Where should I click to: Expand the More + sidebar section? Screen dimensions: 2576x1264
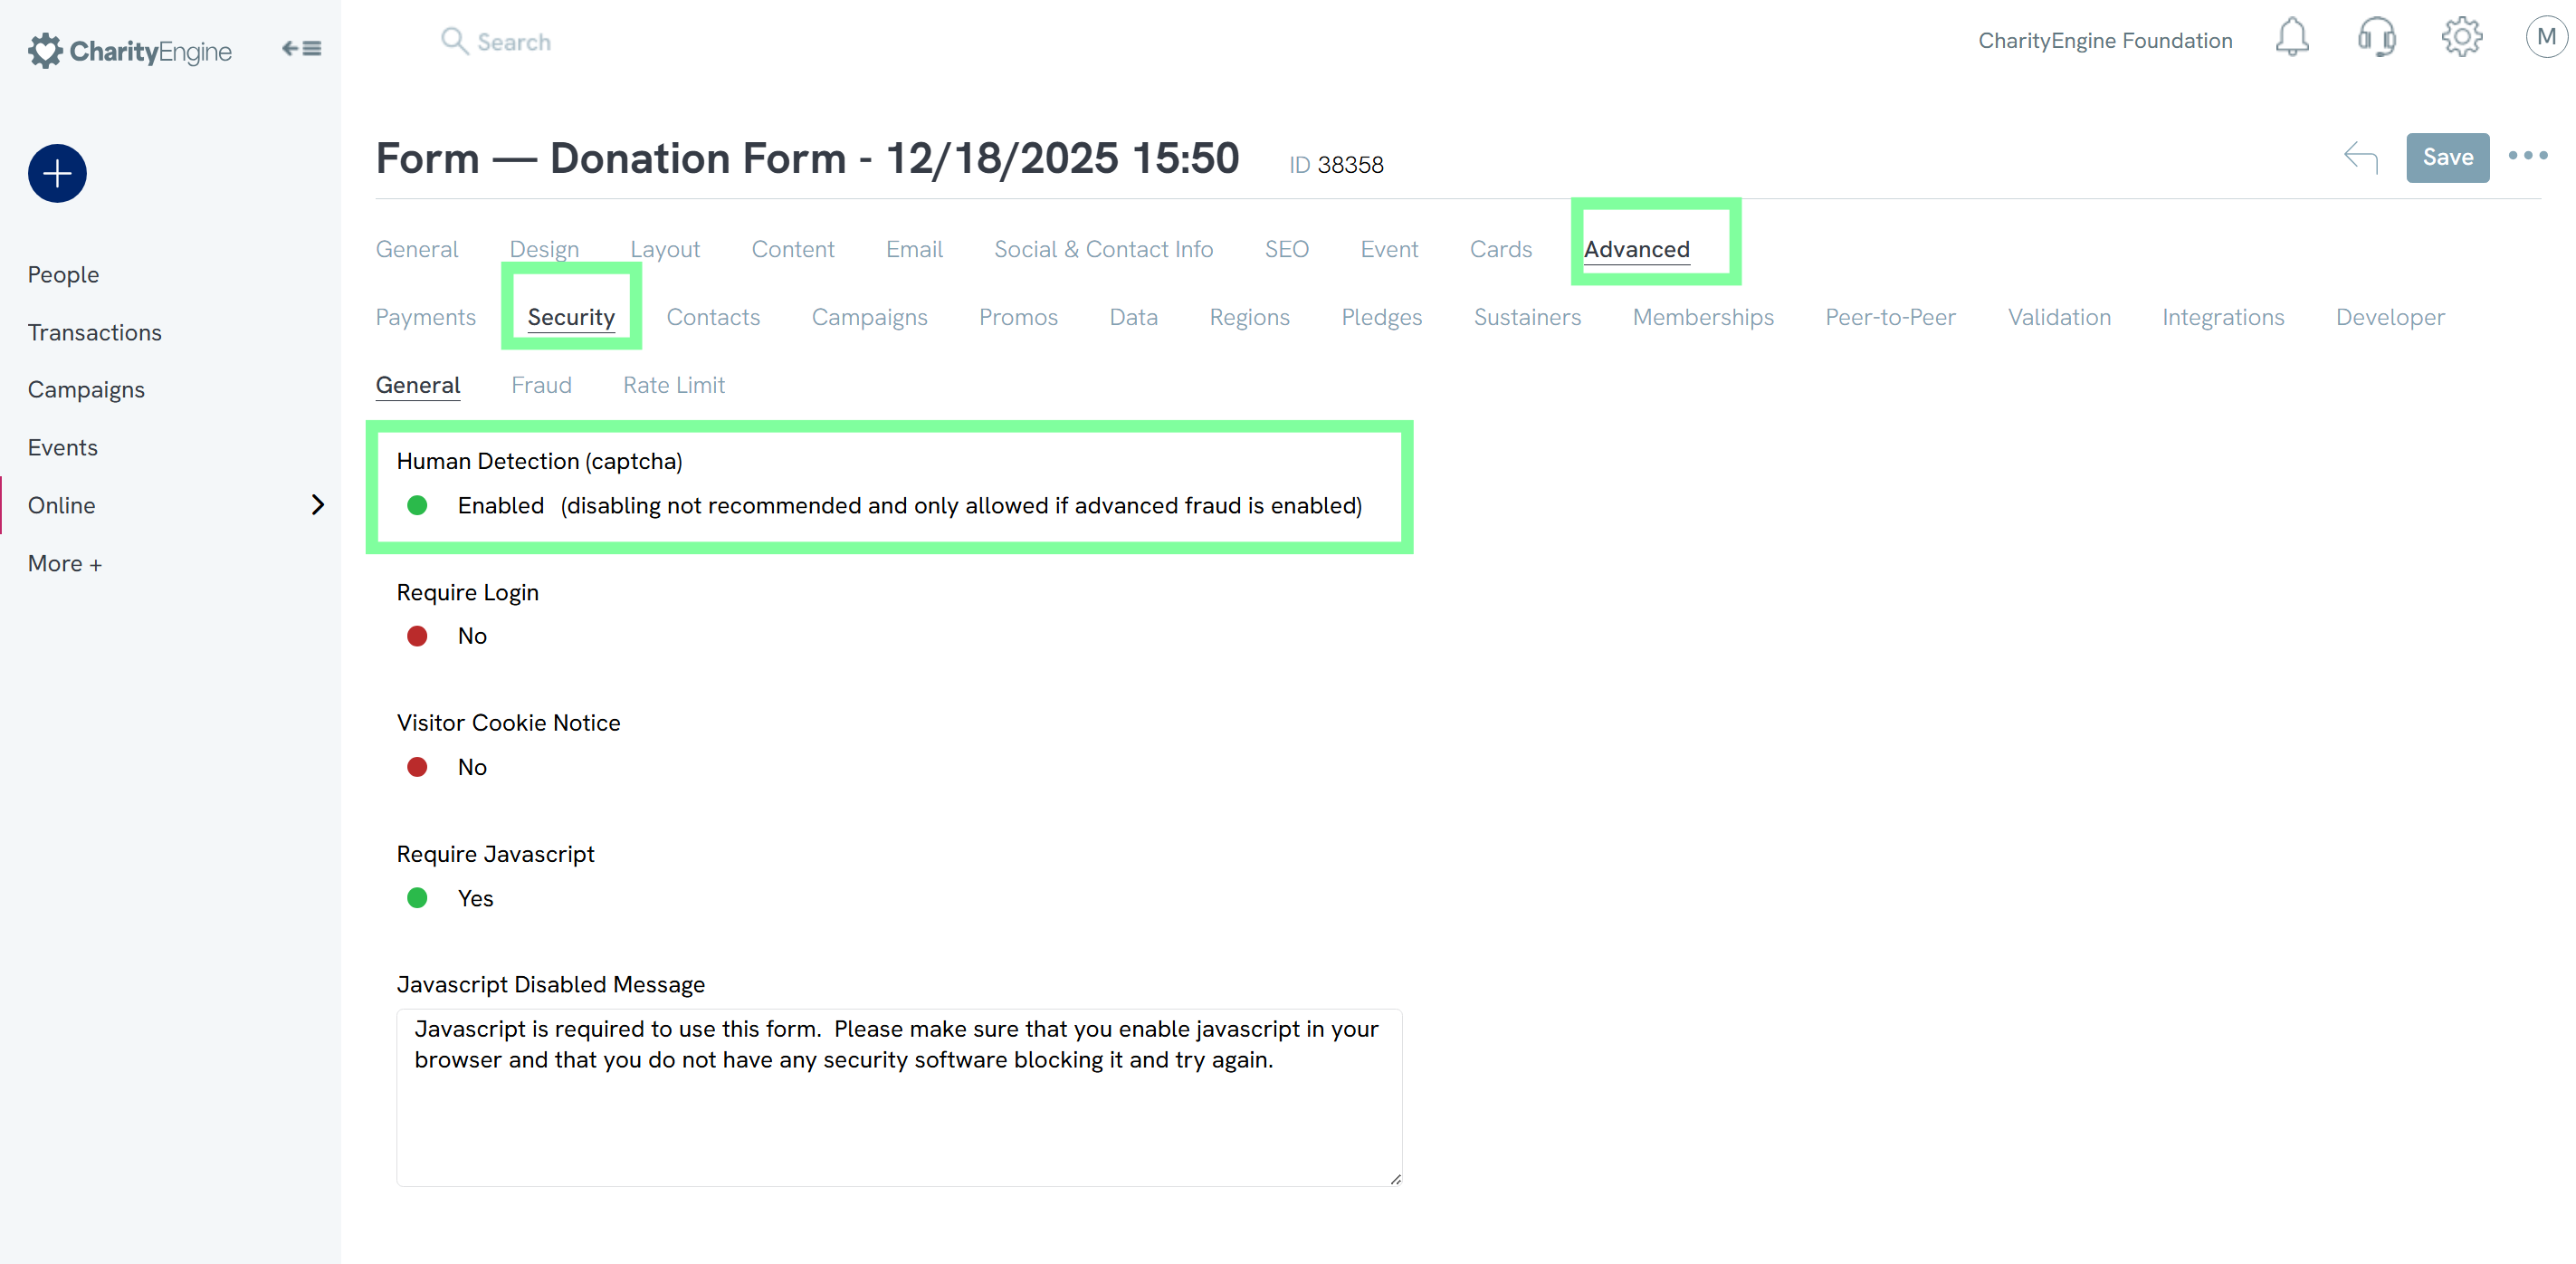65,563
